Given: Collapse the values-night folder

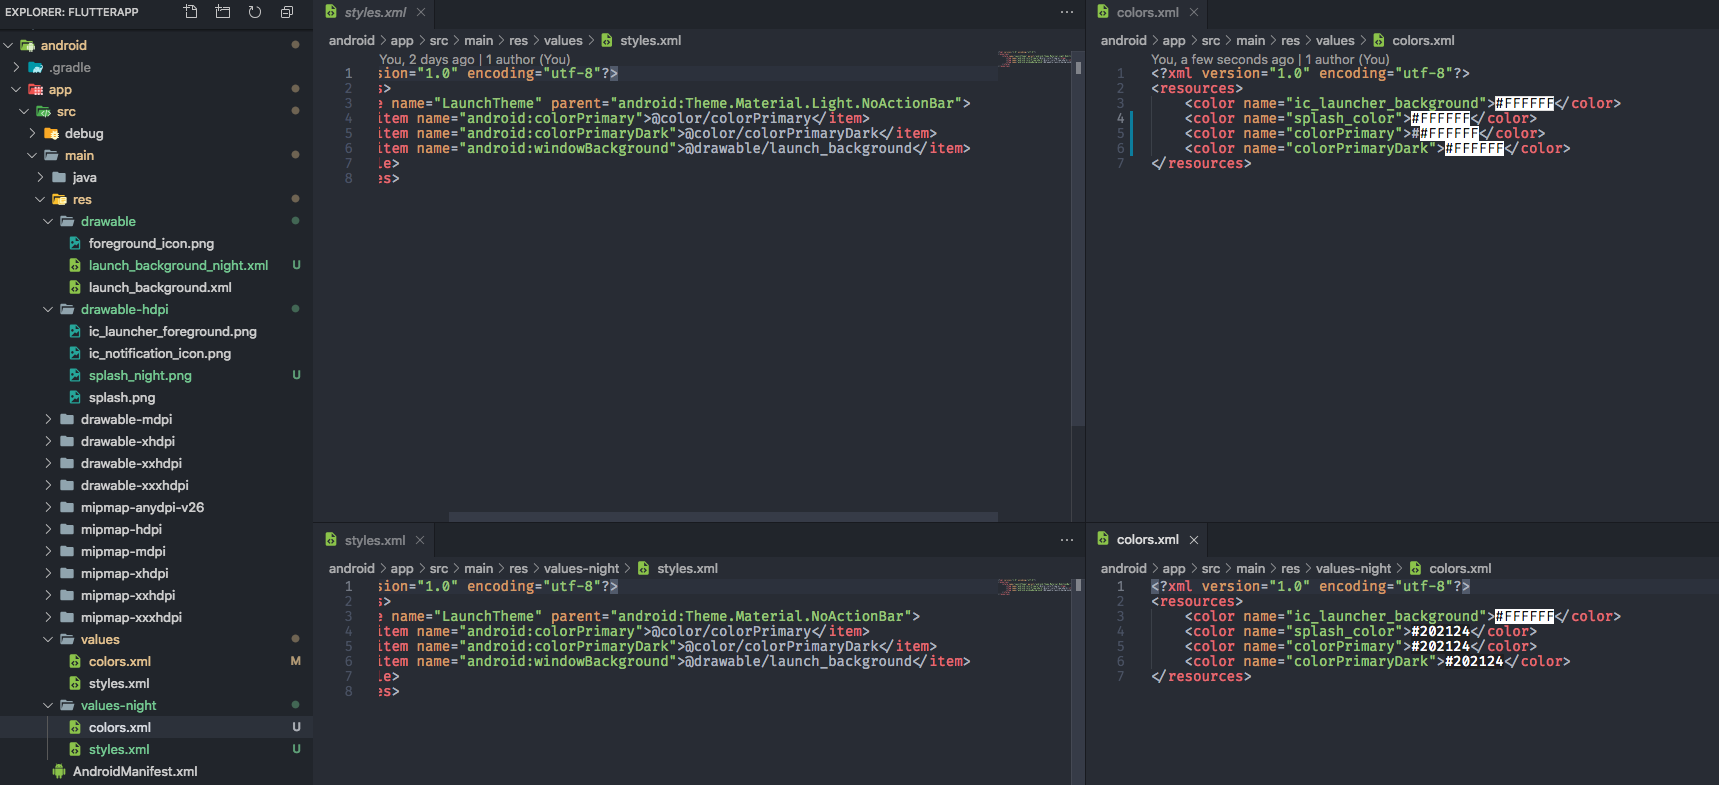Looking at the screenshot, I should (x=48, y=705).
